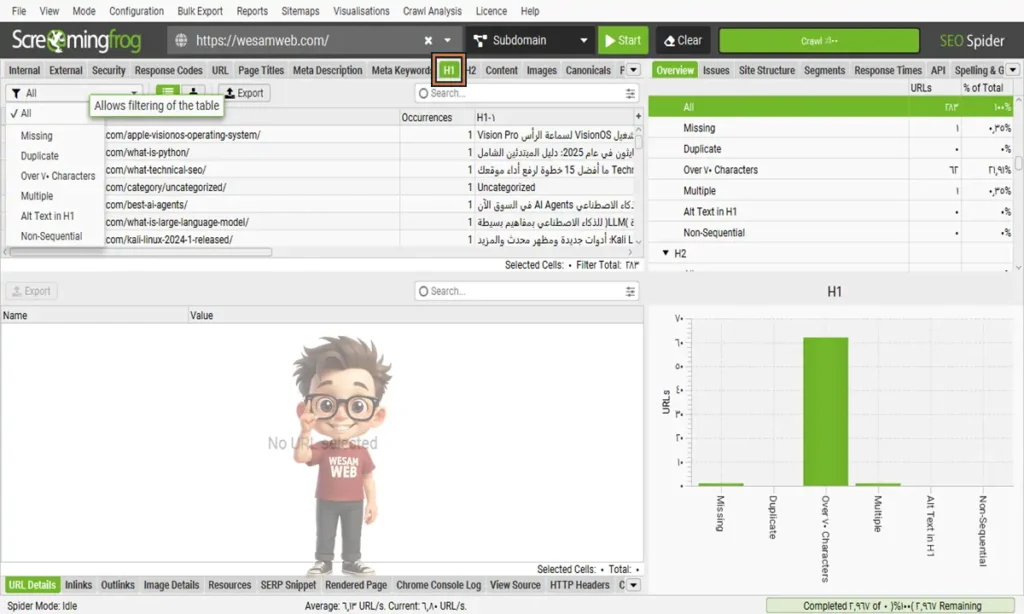
Task: Click upper search filter options icon
Action: point(630,93)
